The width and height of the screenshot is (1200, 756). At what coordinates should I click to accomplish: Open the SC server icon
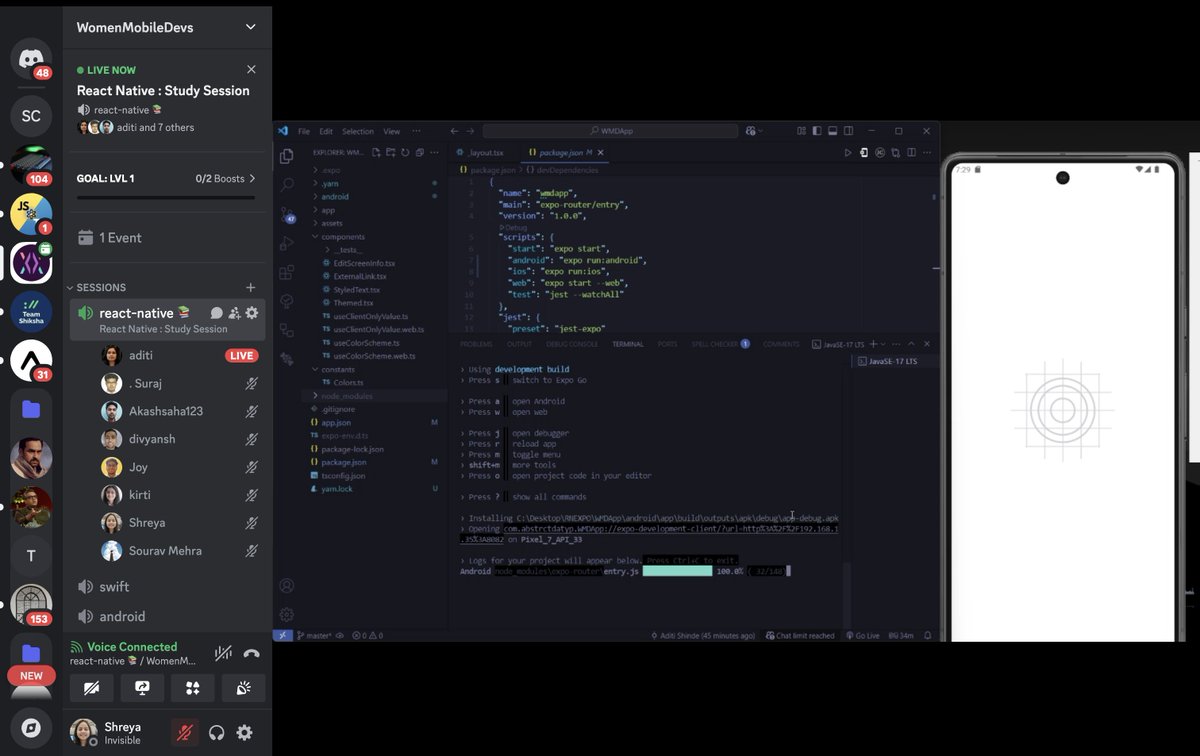pos(31,116)
